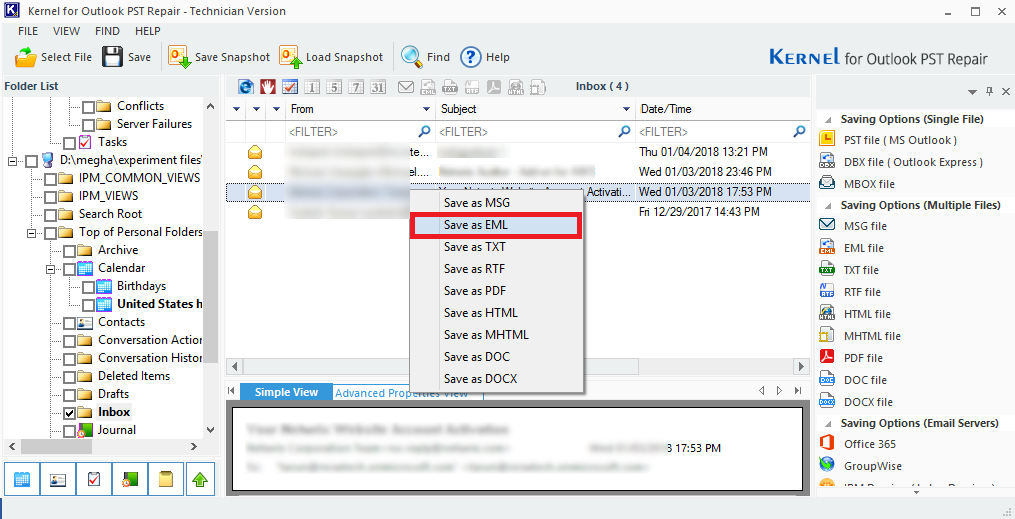Collapse the D:\megha root tree node
Image resolution: width=1015 pixels, height=519 pixels.
click(12, 160)
